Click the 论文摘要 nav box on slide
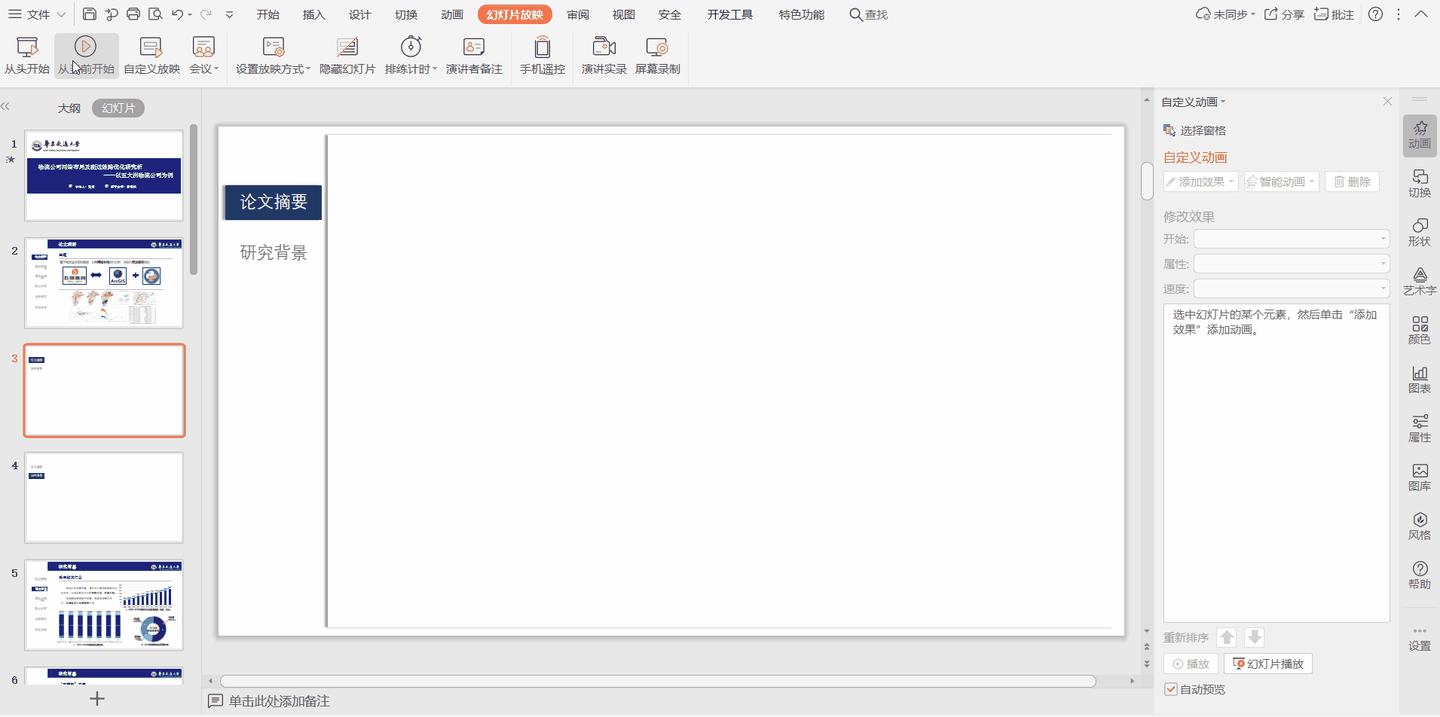This screenshot has width=1440, height=717. pos(273,202)
